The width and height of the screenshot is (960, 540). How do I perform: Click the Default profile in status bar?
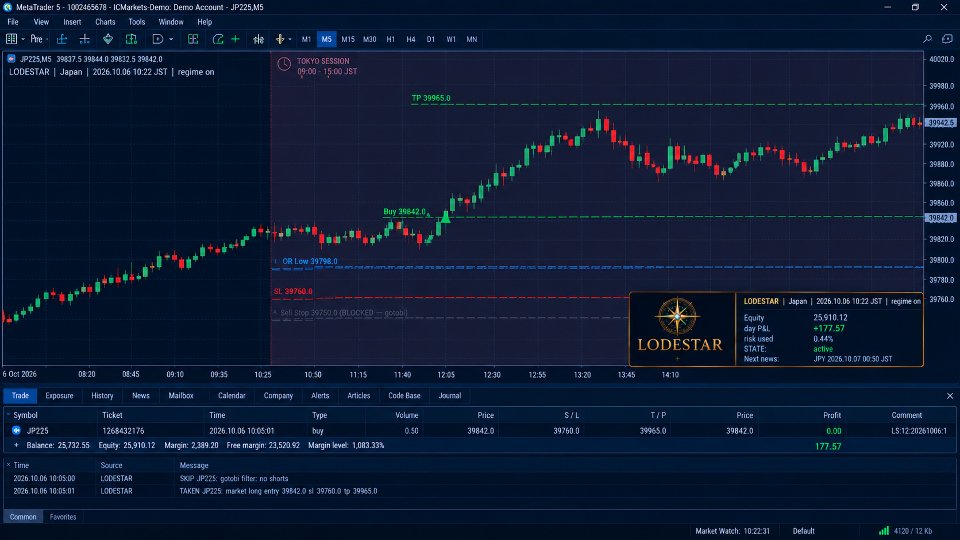[803, 531]
